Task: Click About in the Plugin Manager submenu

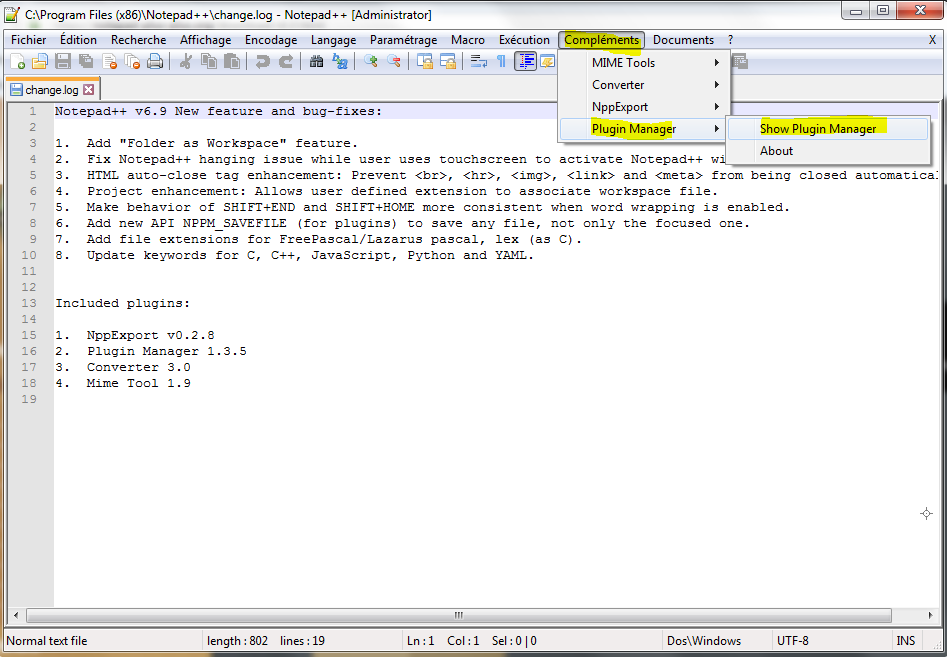Action: (x=776, y=151)
